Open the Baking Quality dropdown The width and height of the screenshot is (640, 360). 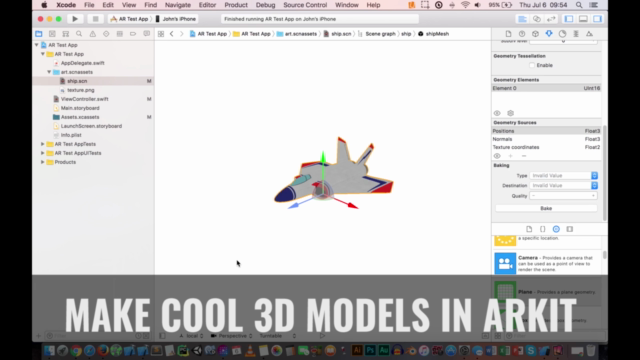[564, 196]
